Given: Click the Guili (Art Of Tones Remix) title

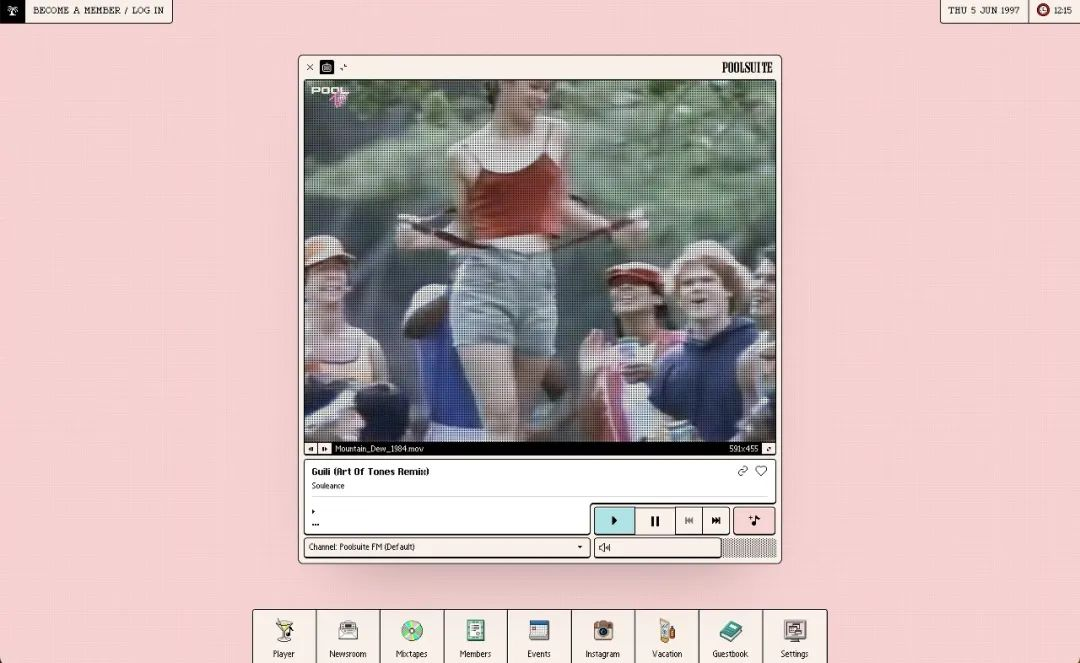Looking at the screenshot, I should (x=371, y=472).
